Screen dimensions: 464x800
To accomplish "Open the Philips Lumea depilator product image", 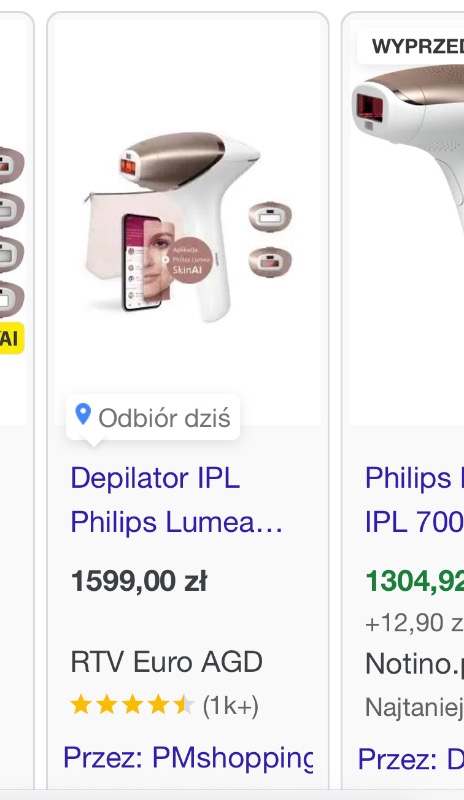I will point(187,226).
